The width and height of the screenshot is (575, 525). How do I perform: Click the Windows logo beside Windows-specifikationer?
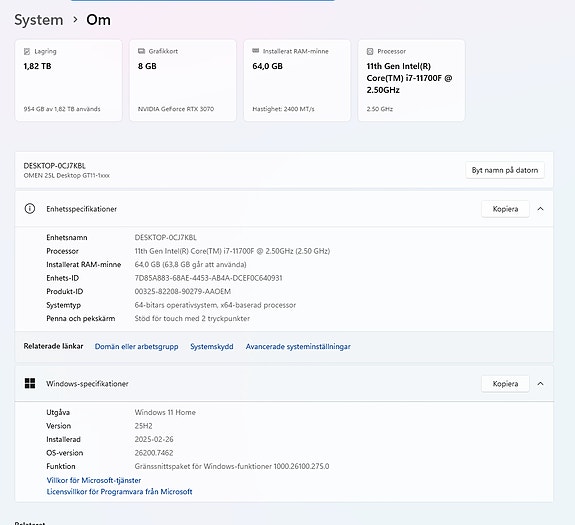pos(30,383)
